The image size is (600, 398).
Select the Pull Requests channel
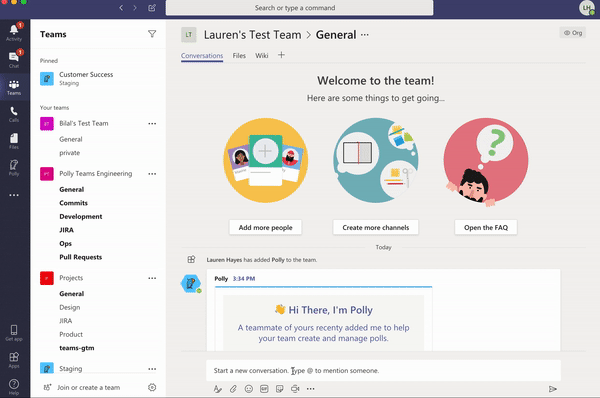81,257
